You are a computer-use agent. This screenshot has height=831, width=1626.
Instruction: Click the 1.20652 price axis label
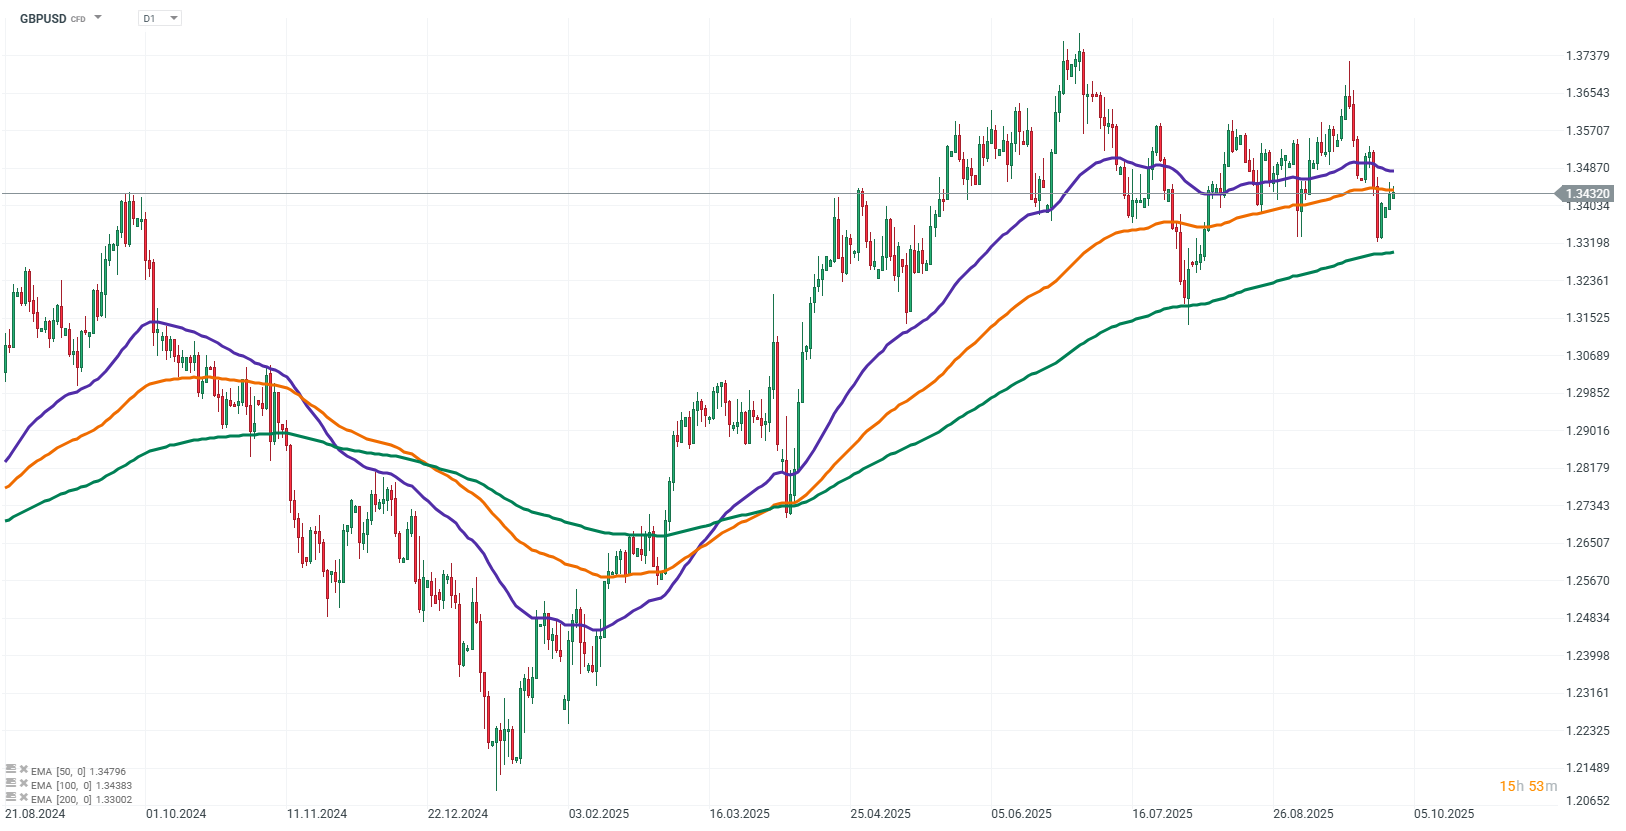click(x=1587, y=800)
